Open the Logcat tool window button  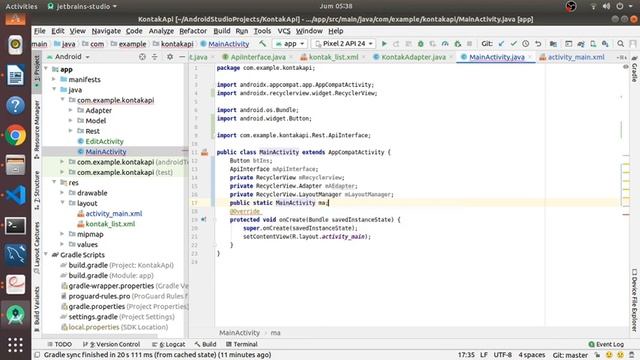169,344
